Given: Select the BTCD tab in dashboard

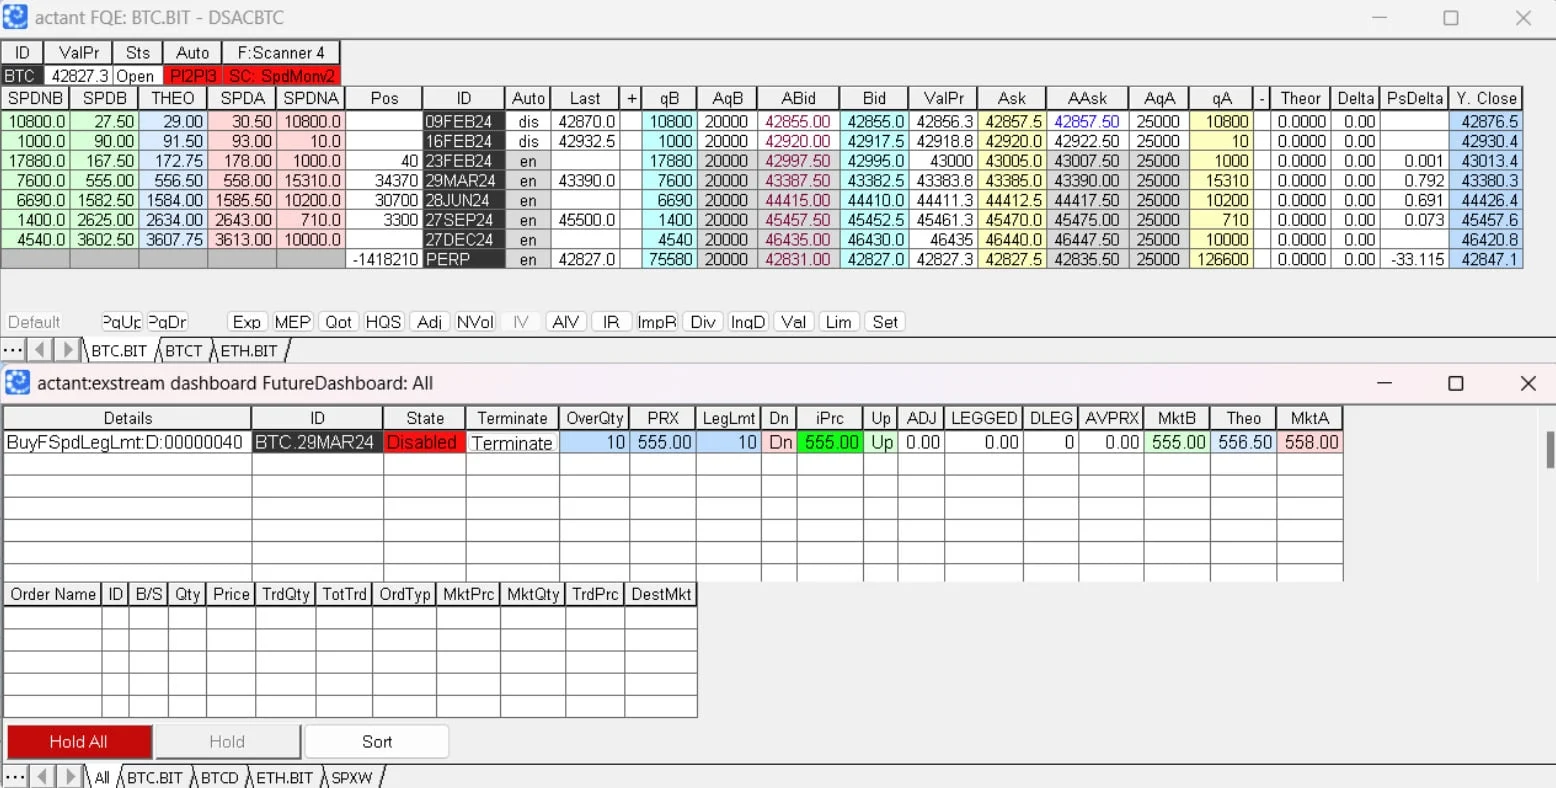Looking at the screenshot, I should point(220,777).
